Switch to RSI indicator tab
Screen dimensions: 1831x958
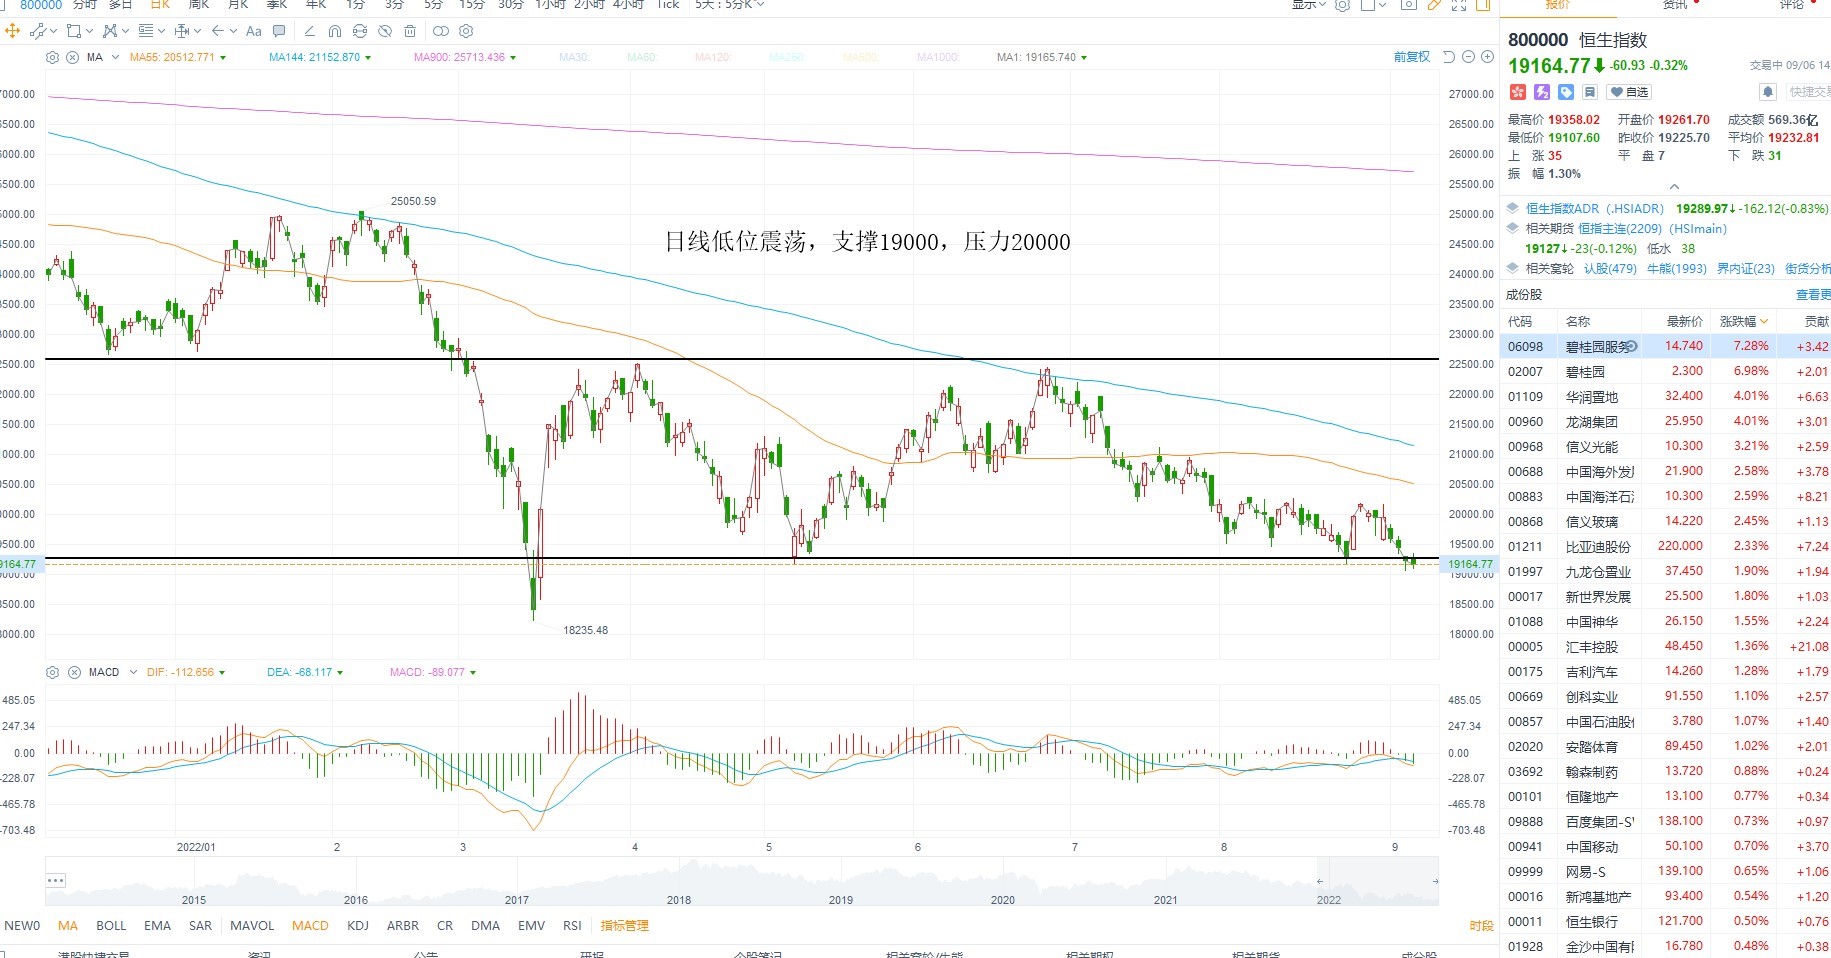pyautogui.click(x=572, y=925)
